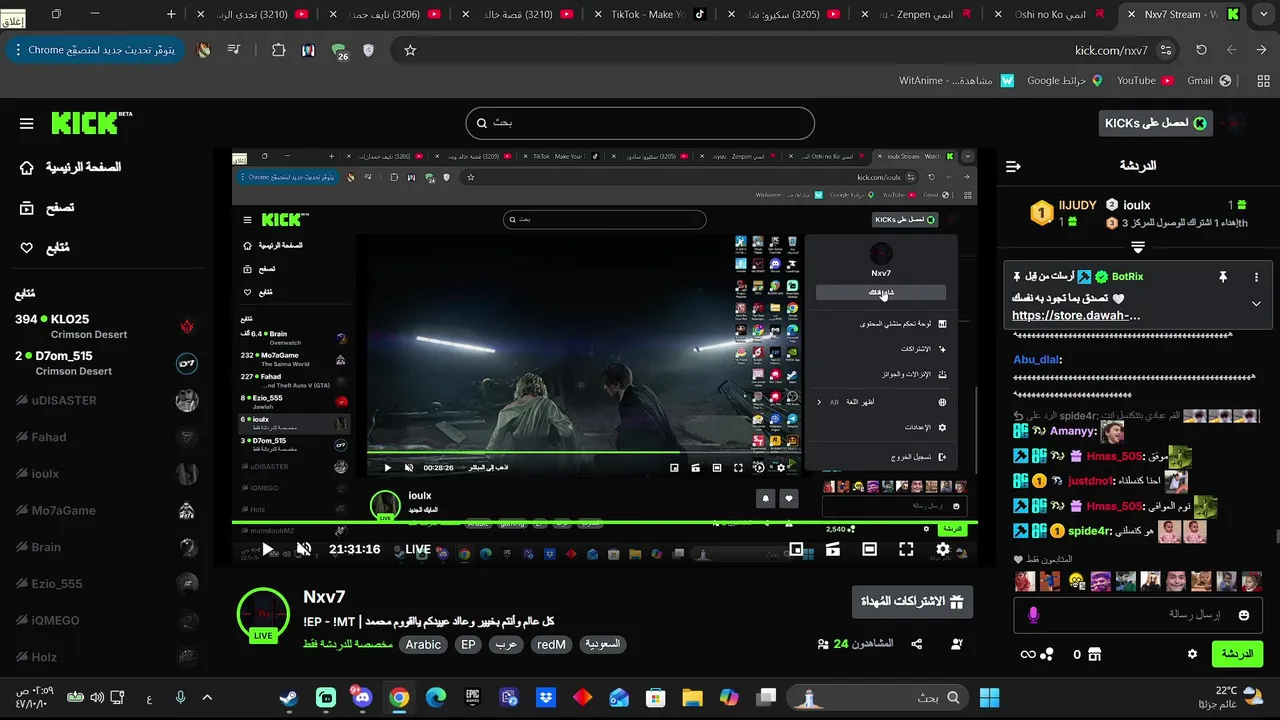Open the Gmail bookmark
Screen dimensions: 1280x720
point(1207,80)
